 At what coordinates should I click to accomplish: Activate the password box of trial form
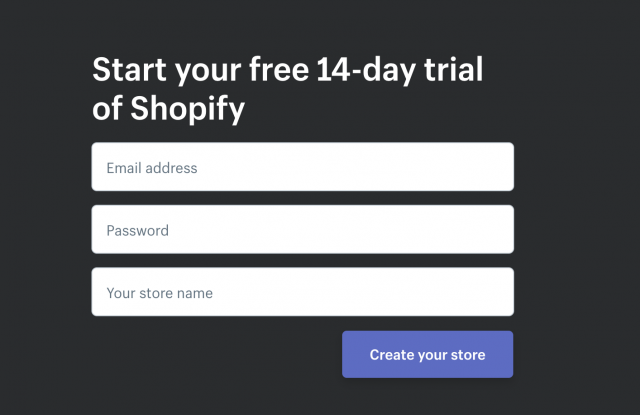pyautogui.click(x=302, y=229)
